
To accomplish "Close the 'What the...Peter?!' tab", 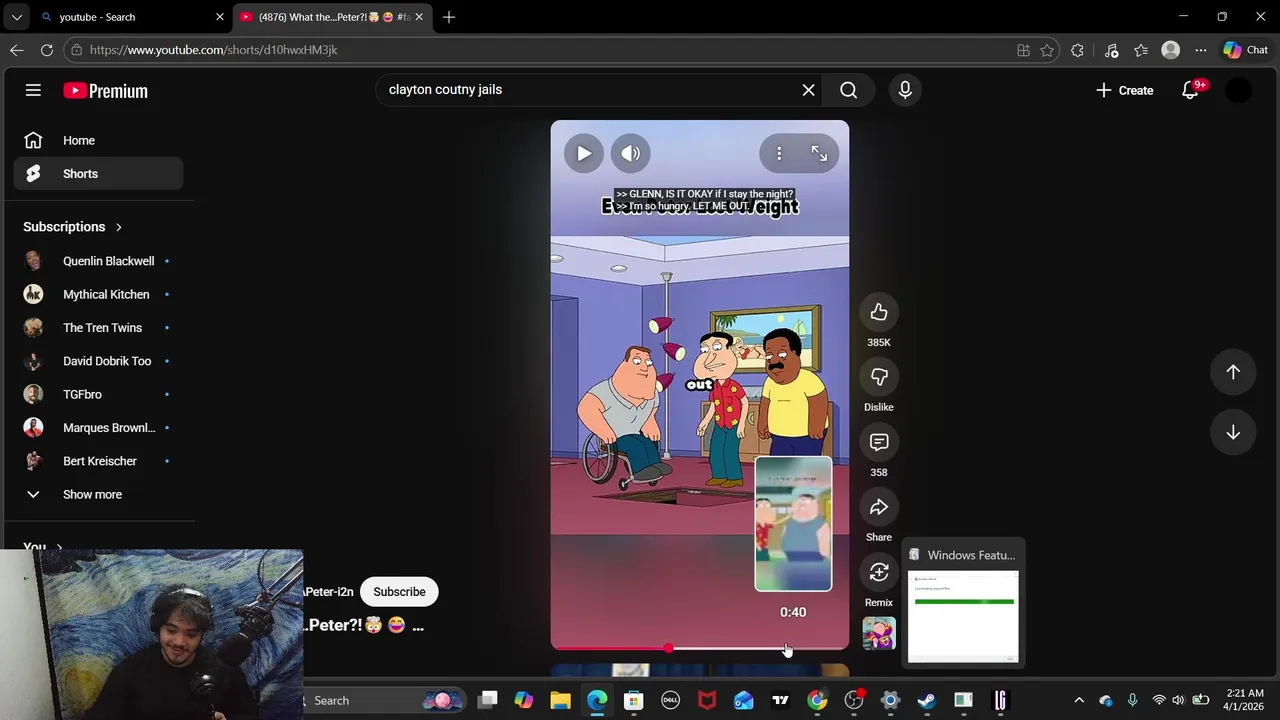I will 419,17.
